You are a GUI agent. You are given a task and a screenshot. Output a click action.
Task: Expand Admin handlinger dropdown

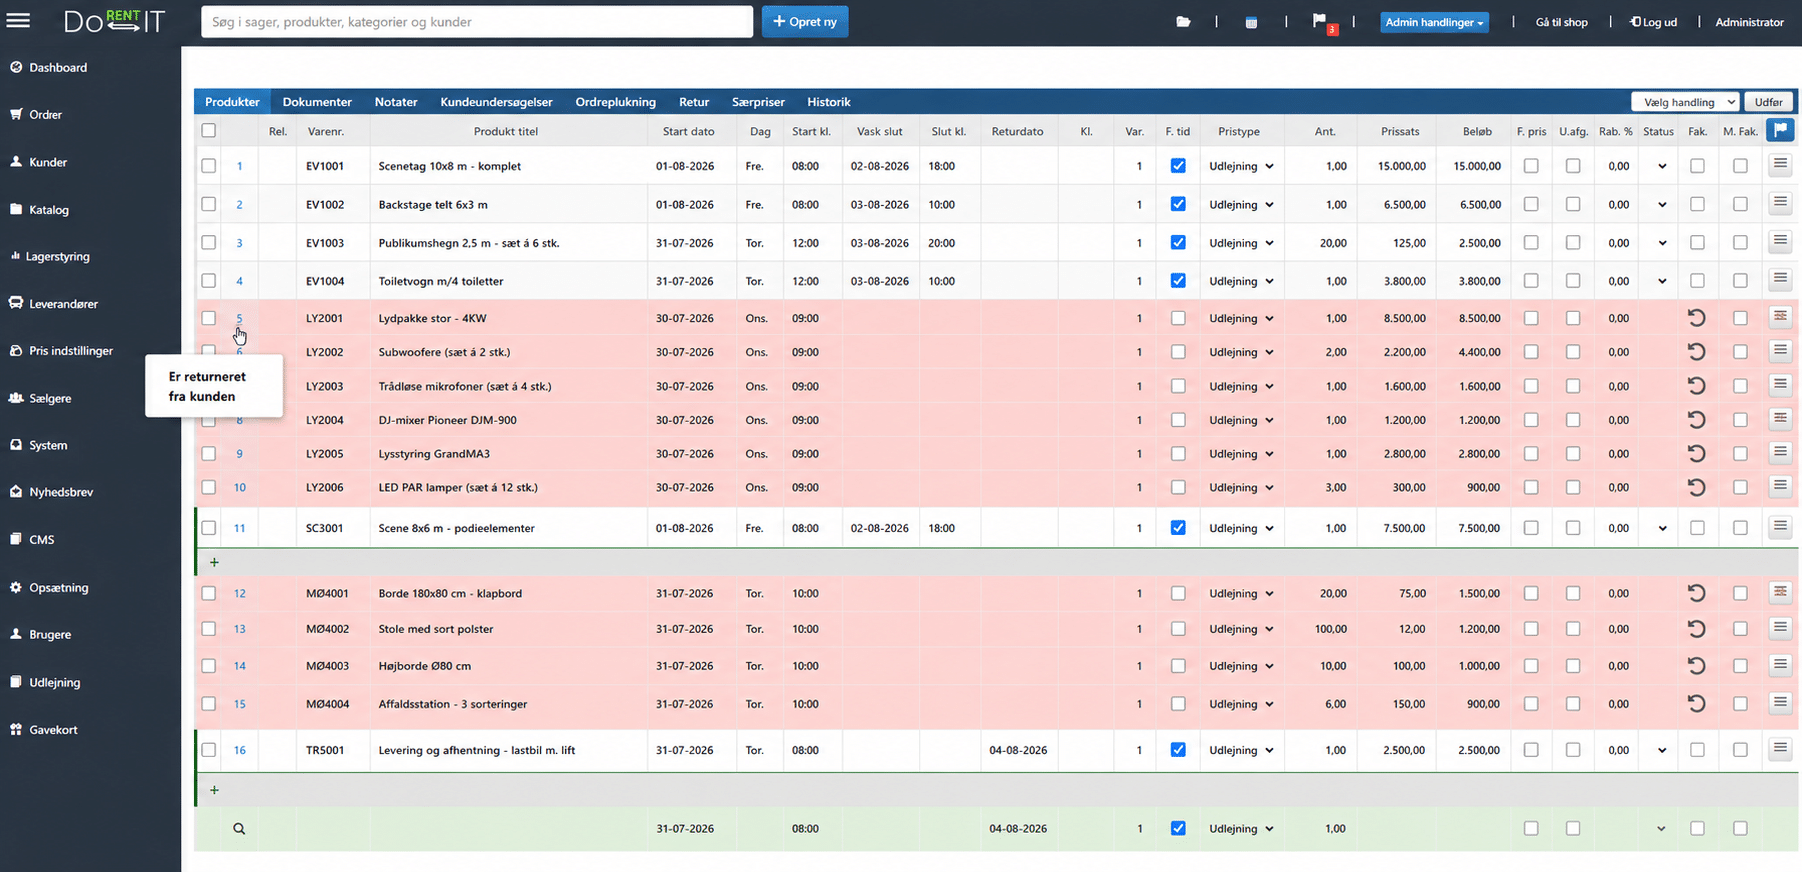[1434, 22]
